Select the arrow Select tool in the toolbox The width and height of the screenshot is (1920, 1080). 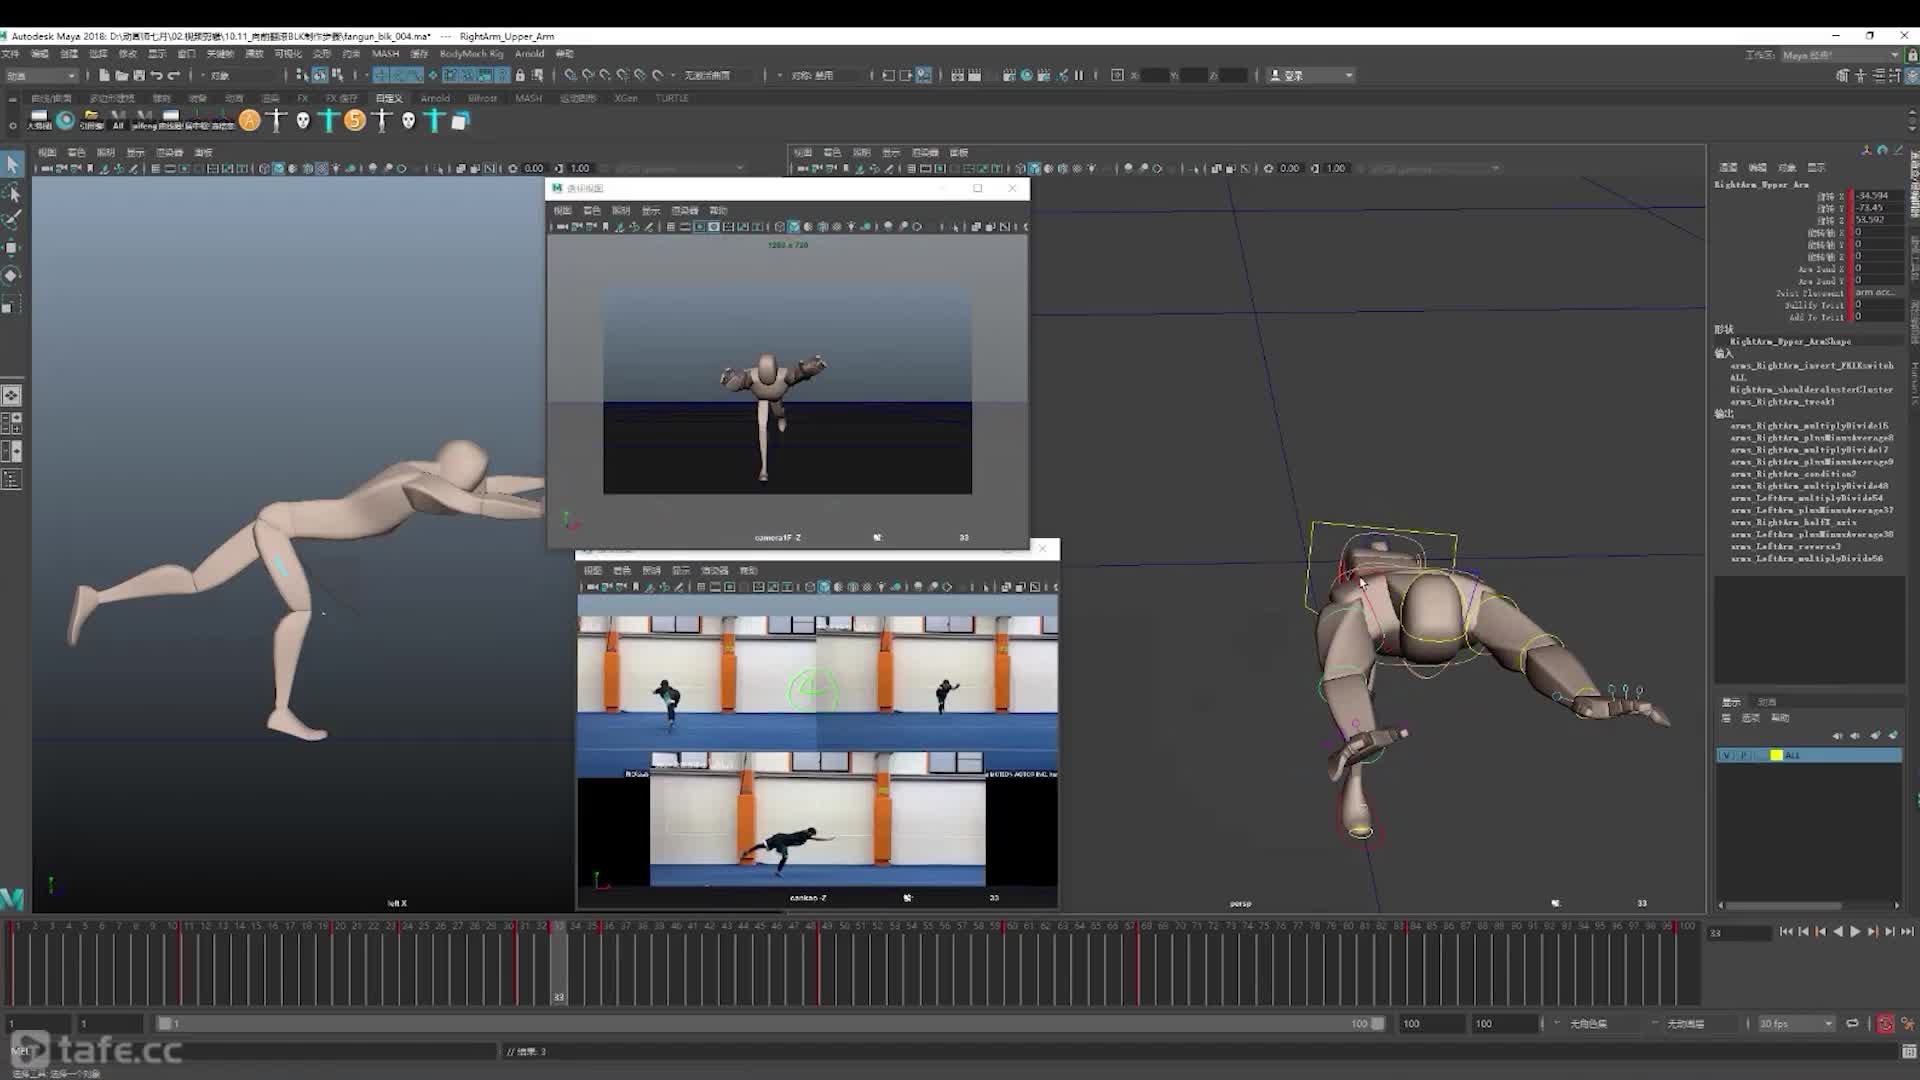point(12,164)
